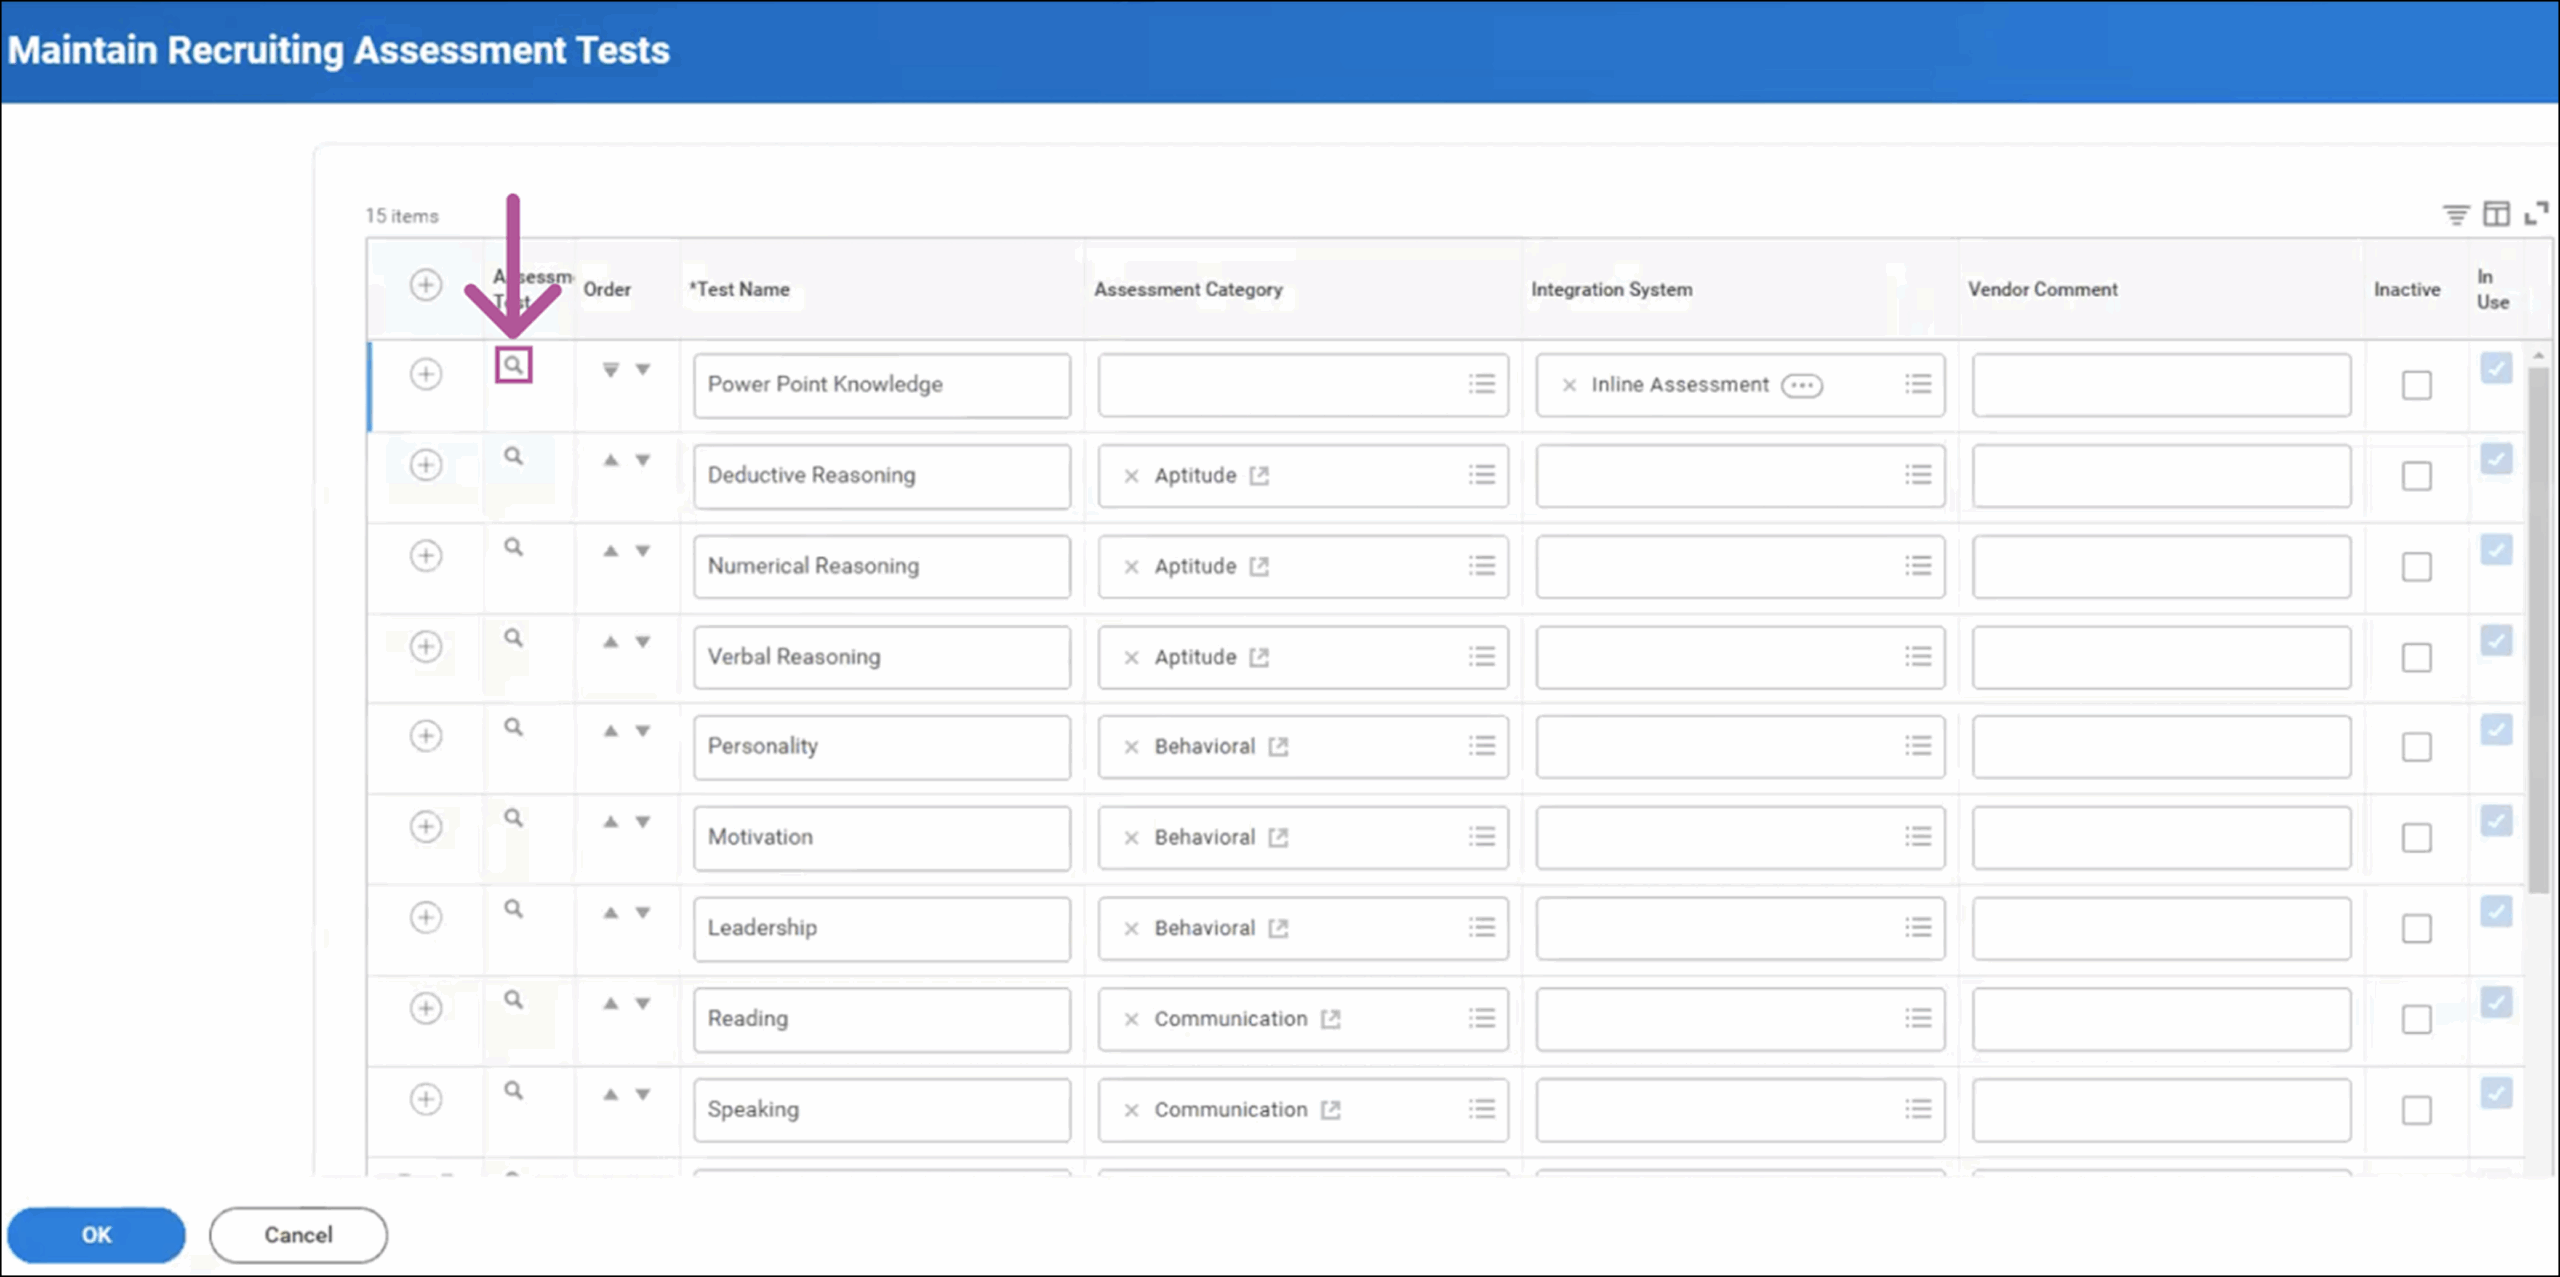The width and height of the screenshot is (2560, 1277).
Task: Click magnifier icon in Power Point Knowledge row
Action: pos(513,365)
